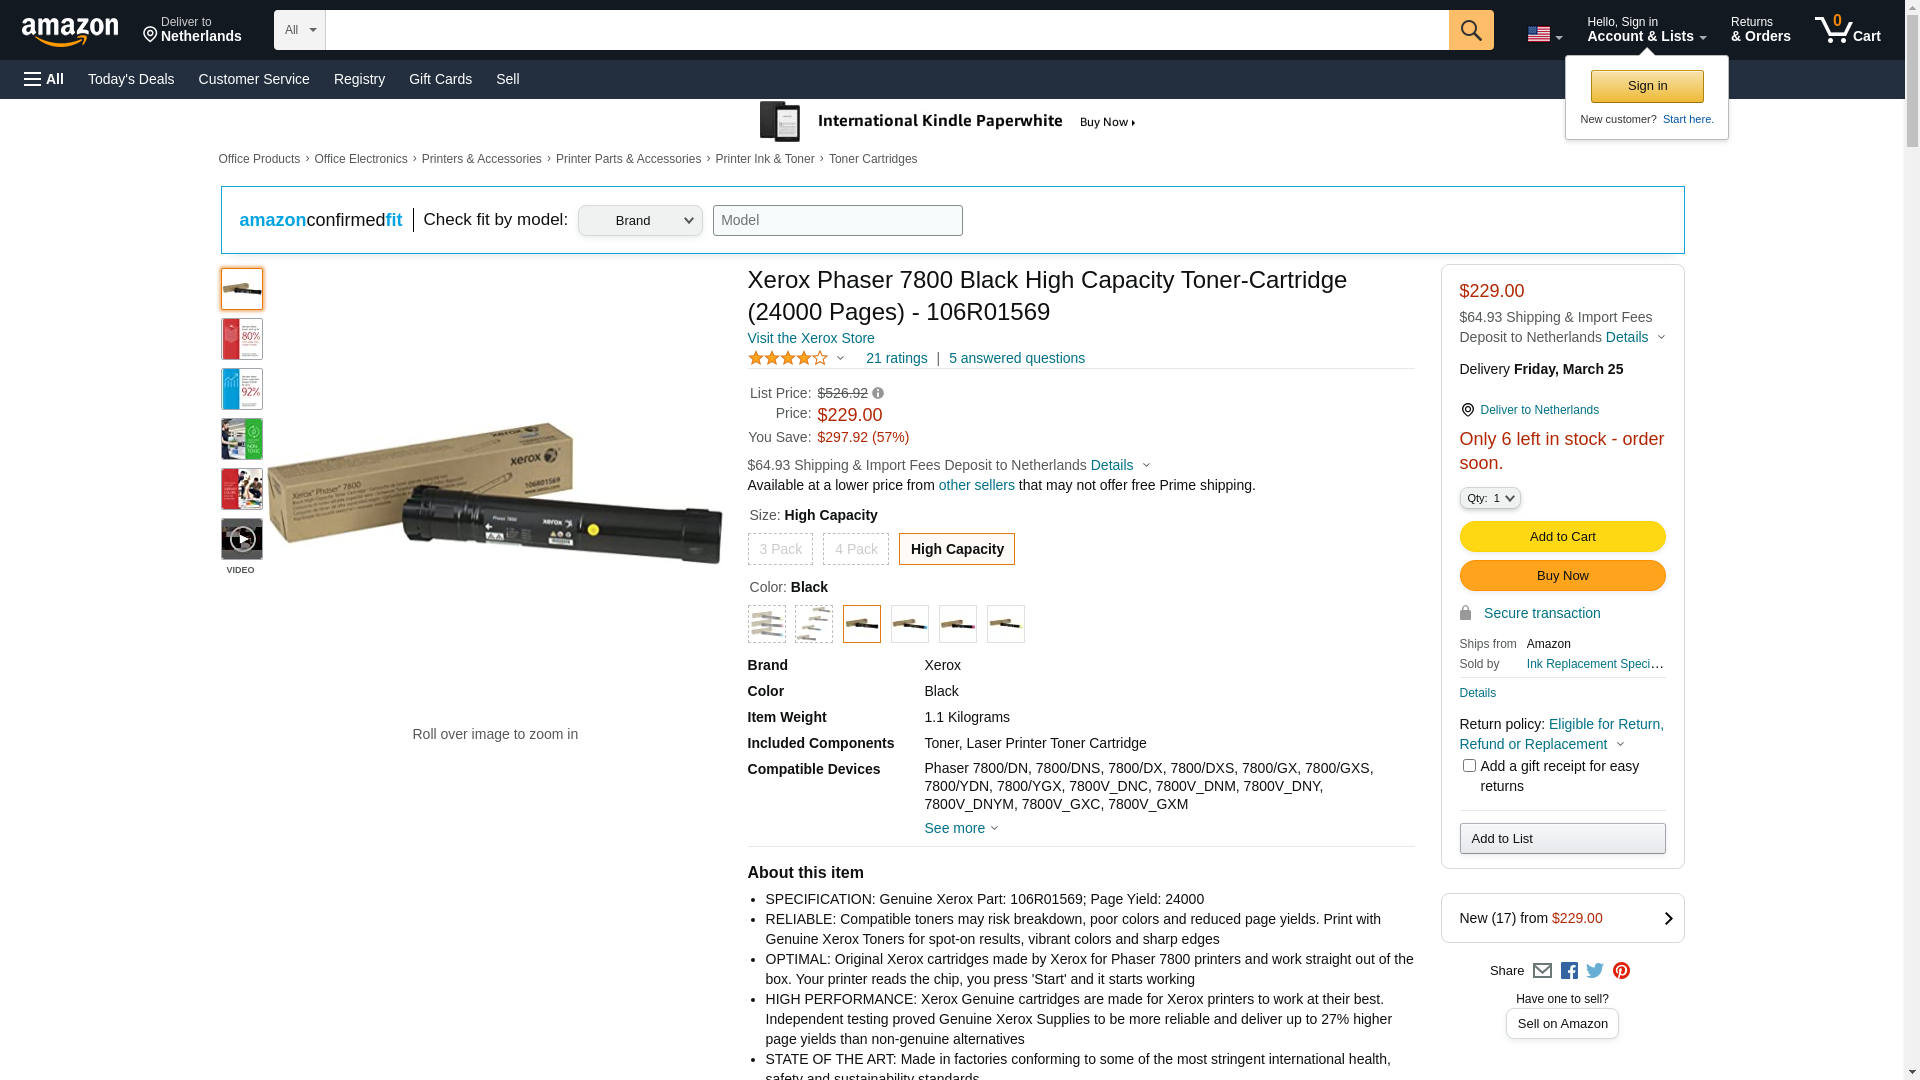The image size is (1920, 1080).
Task: Open the Brand dropdown for fit check
Action: [640, 221]
